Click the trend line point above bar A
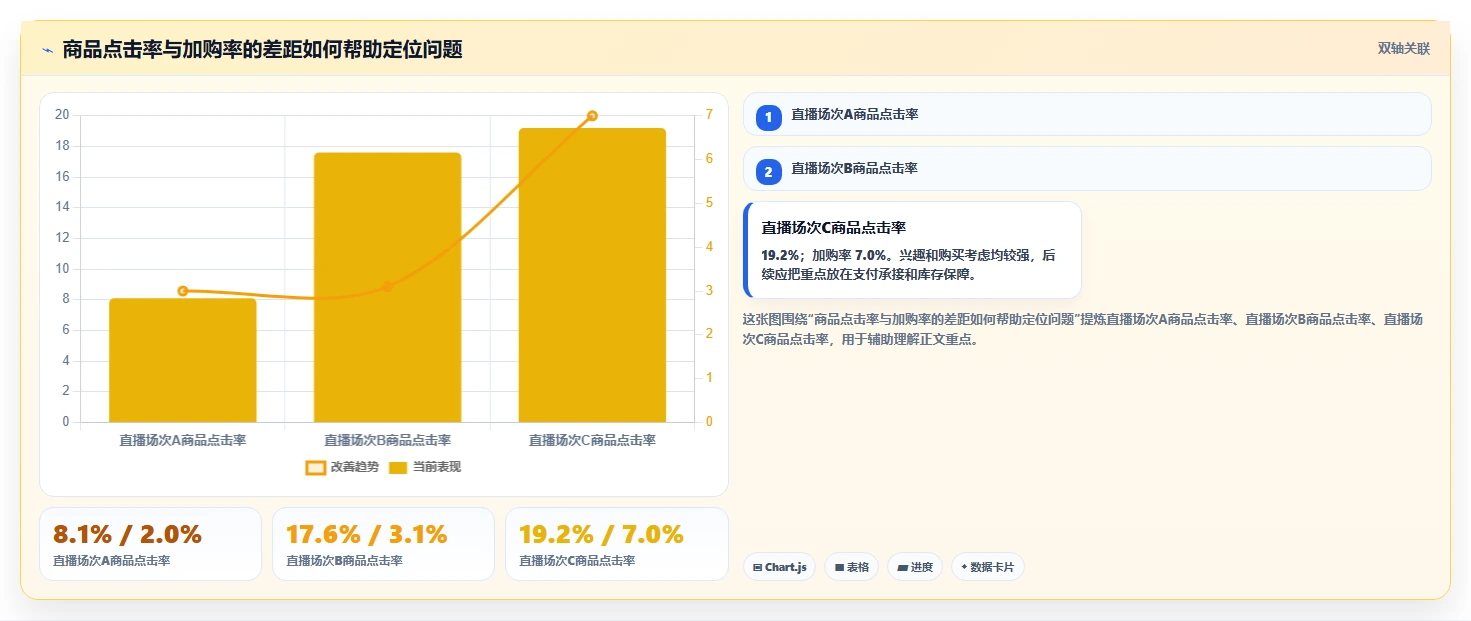 [183, 291]
